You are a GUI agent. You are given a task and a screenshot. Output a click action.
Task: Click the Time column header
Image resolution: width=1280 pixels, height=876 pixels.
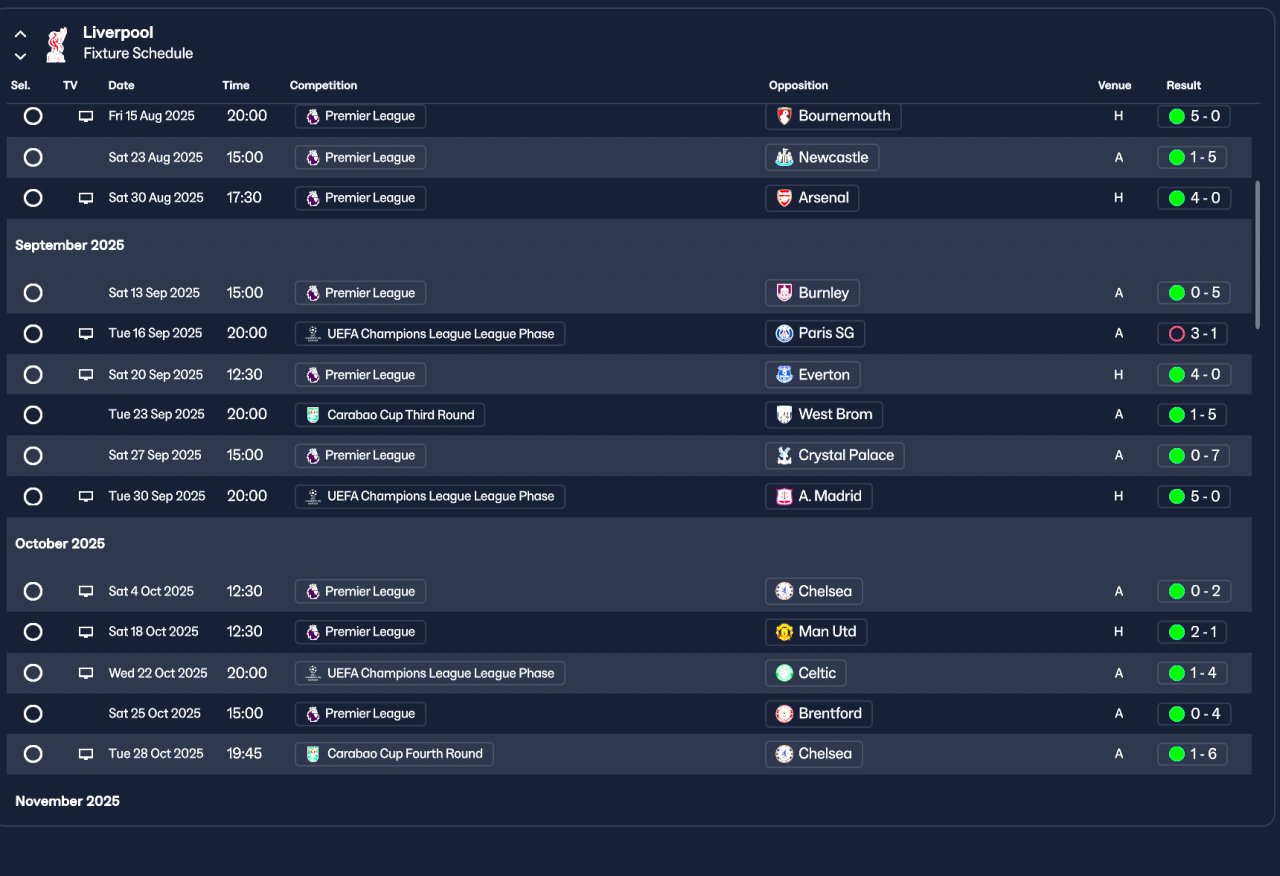pos(236,85)
